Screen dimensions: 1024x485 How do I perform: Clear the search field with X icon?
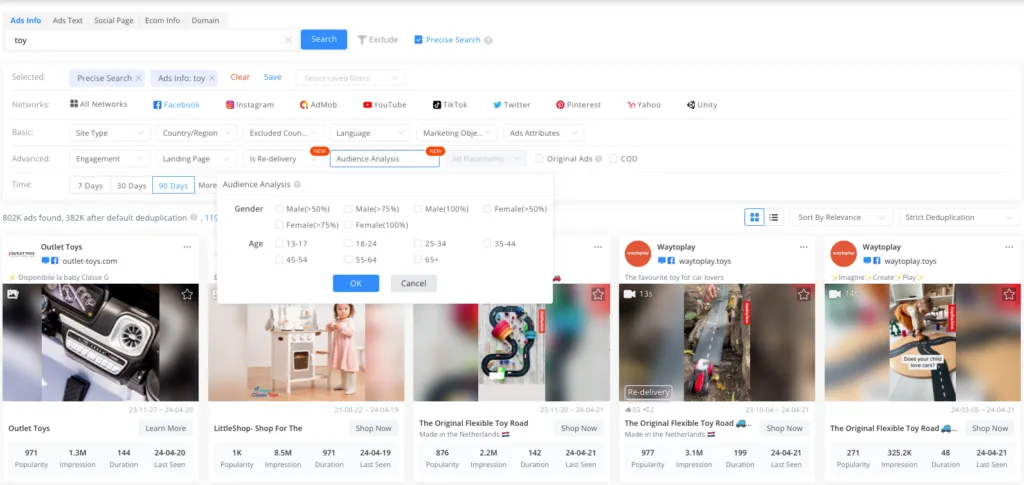pos(288,40)
